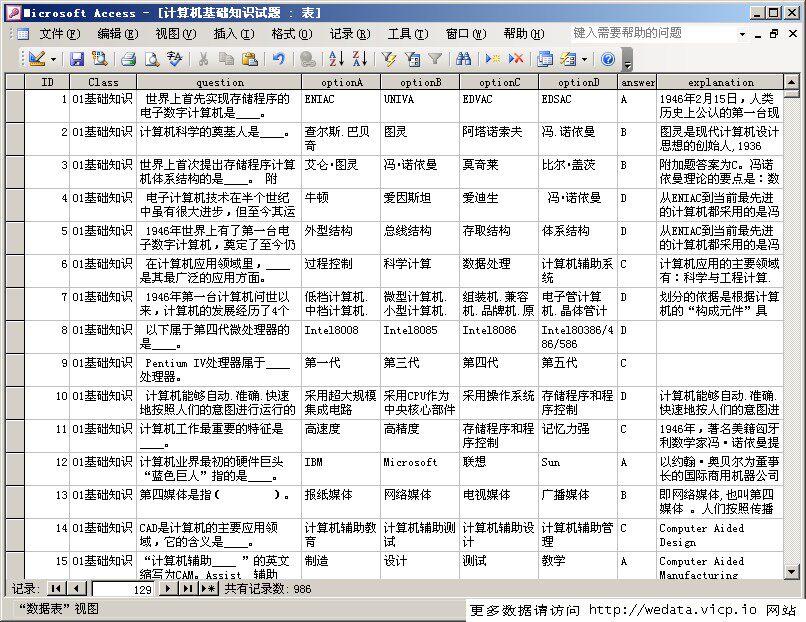Open the 记录(R) menu
Screen dimensions: 806x622
point(350,34)
